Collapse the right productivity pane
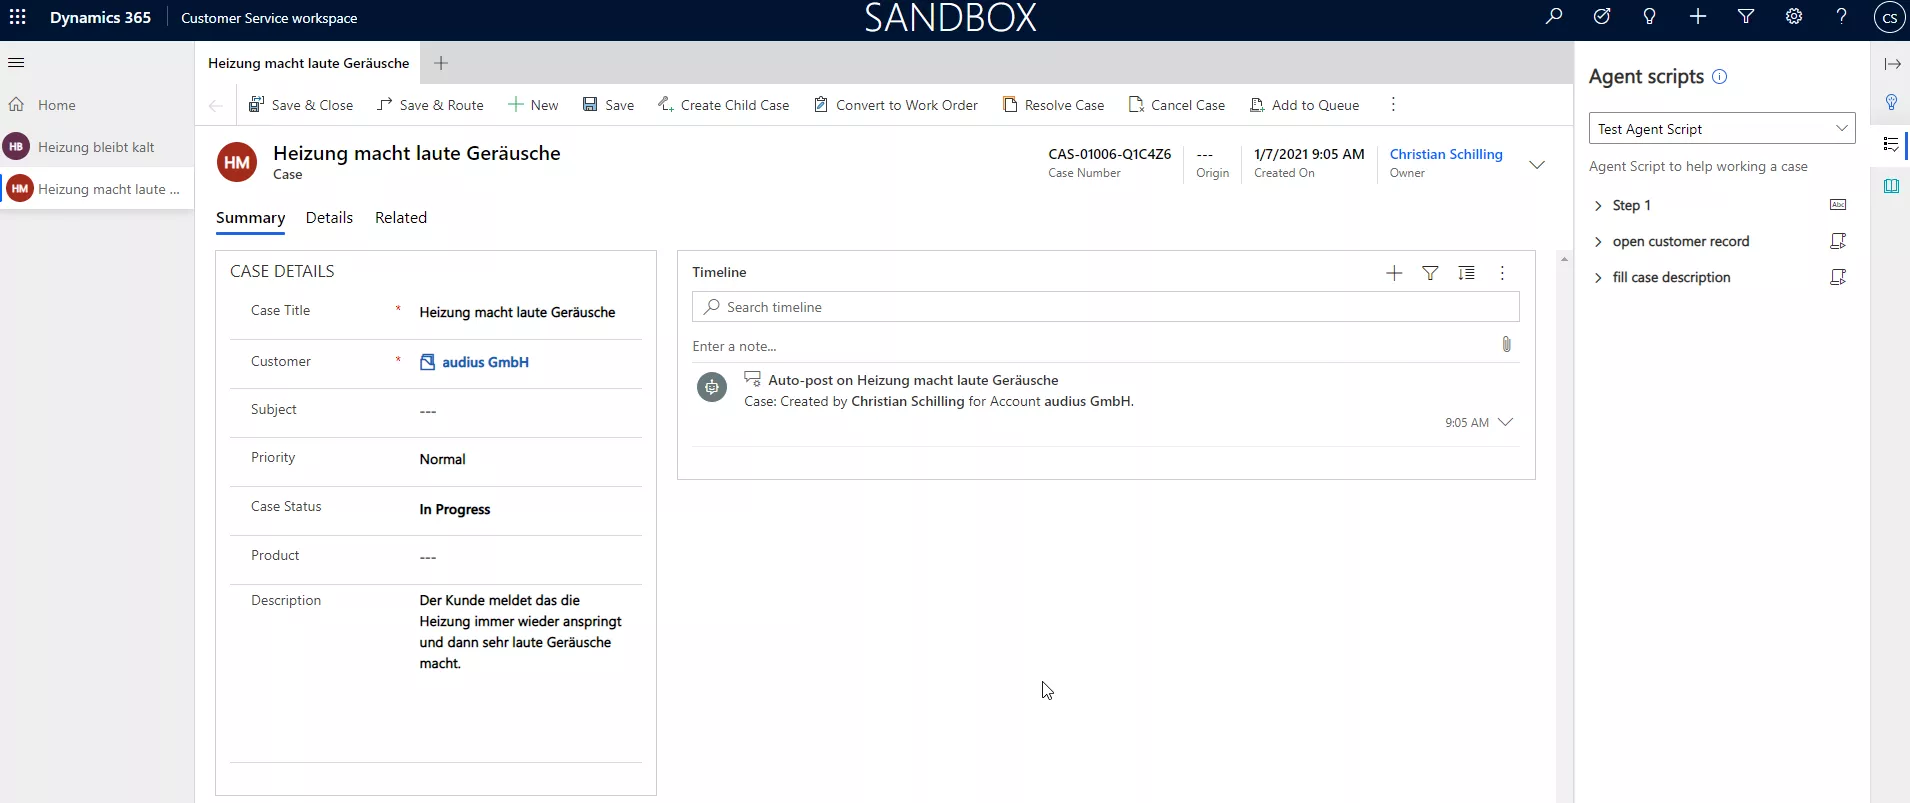This screenshot has height=803, width=1910. [1892, 64]
